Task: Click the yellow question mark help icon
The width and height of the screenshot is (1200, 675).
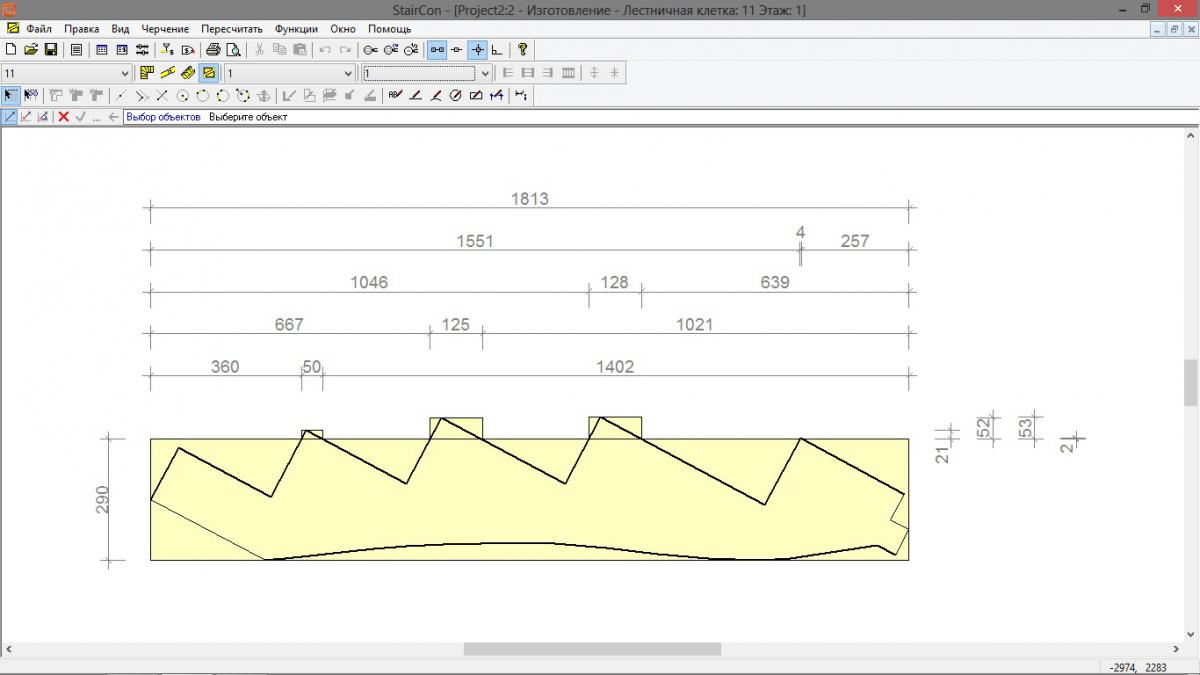Action: 522,50
